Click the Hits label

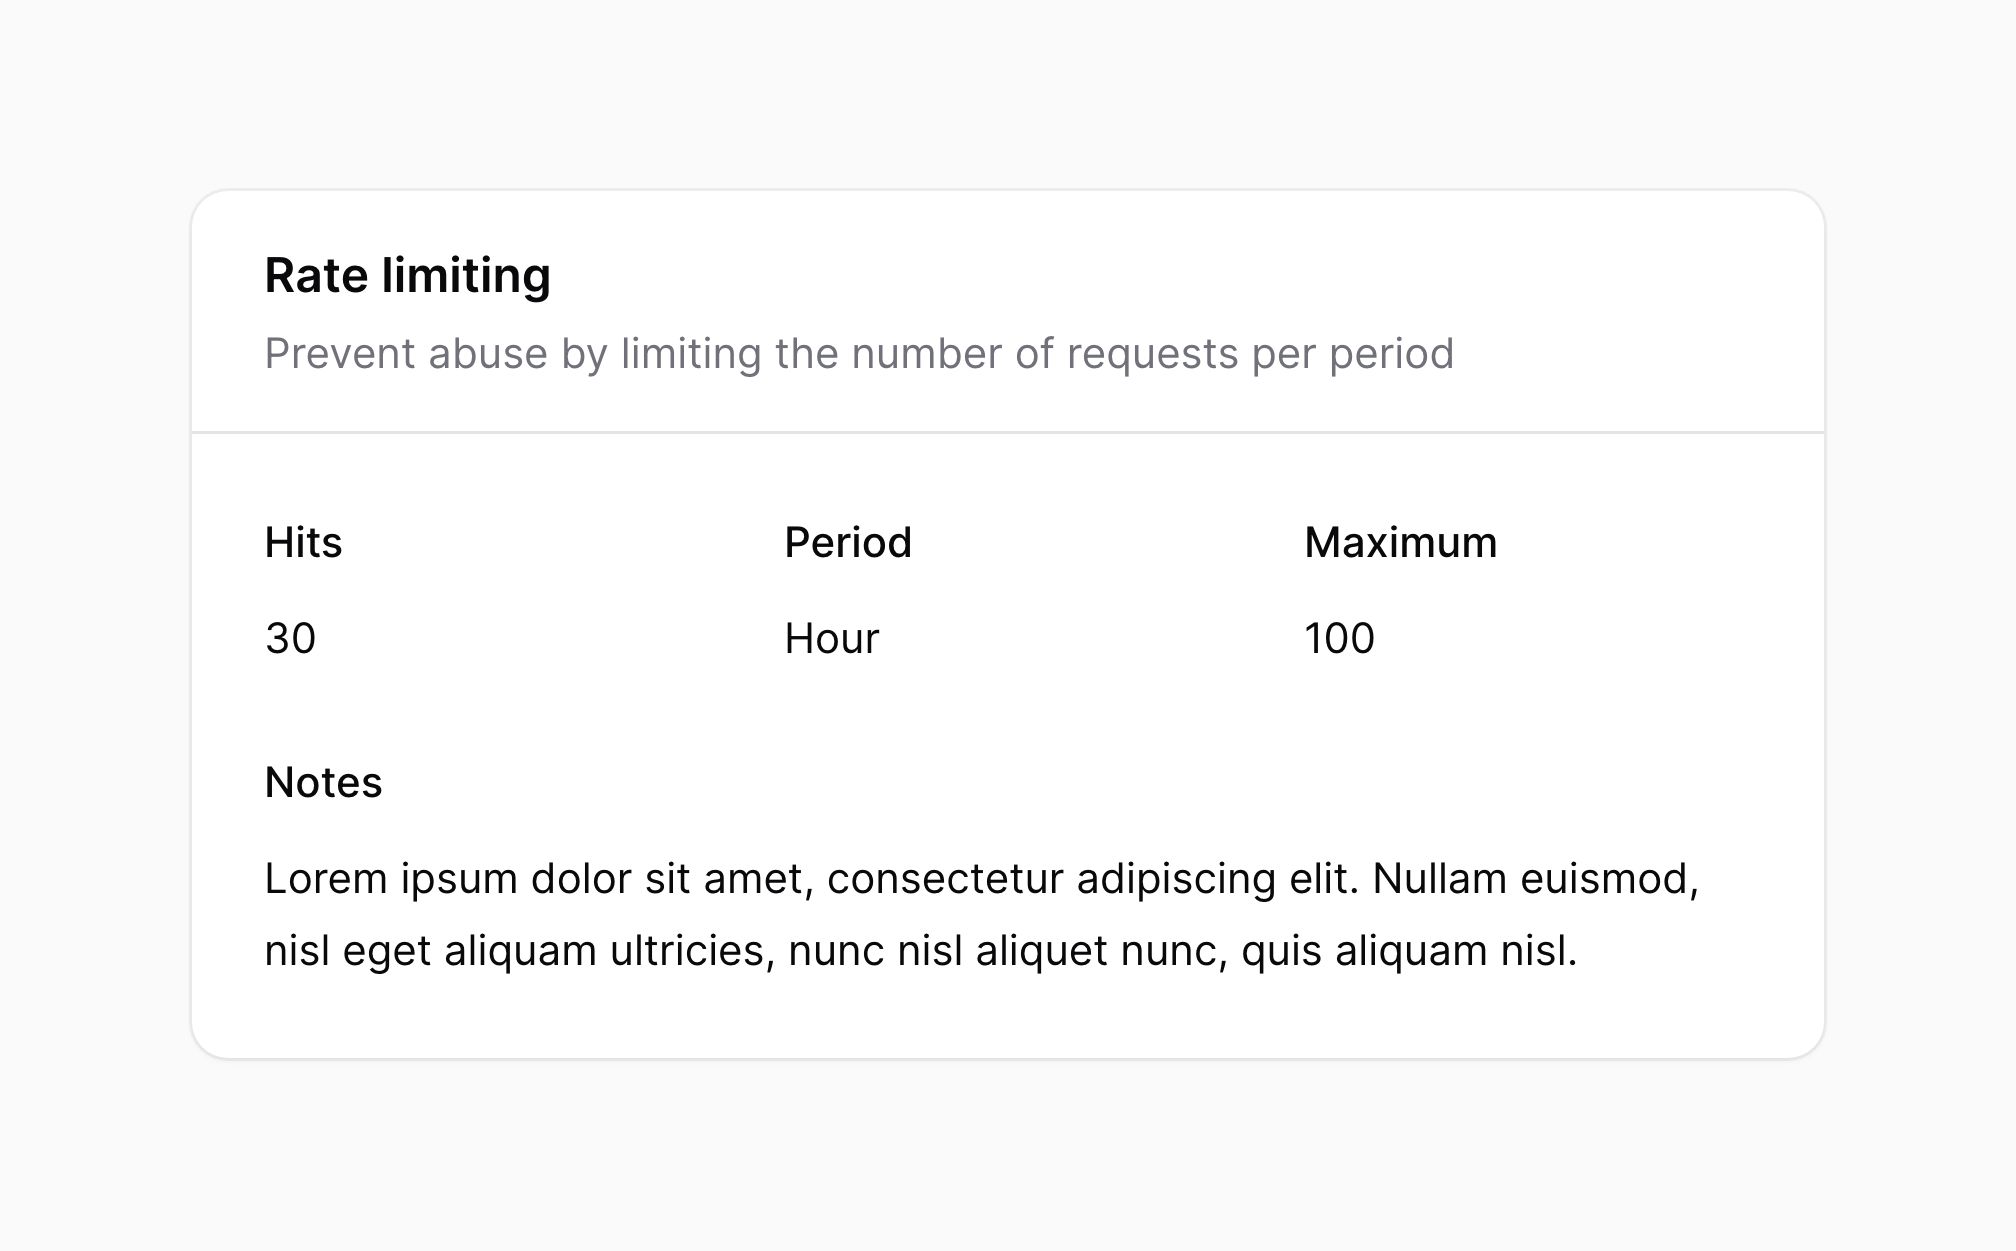pos(303,543)
